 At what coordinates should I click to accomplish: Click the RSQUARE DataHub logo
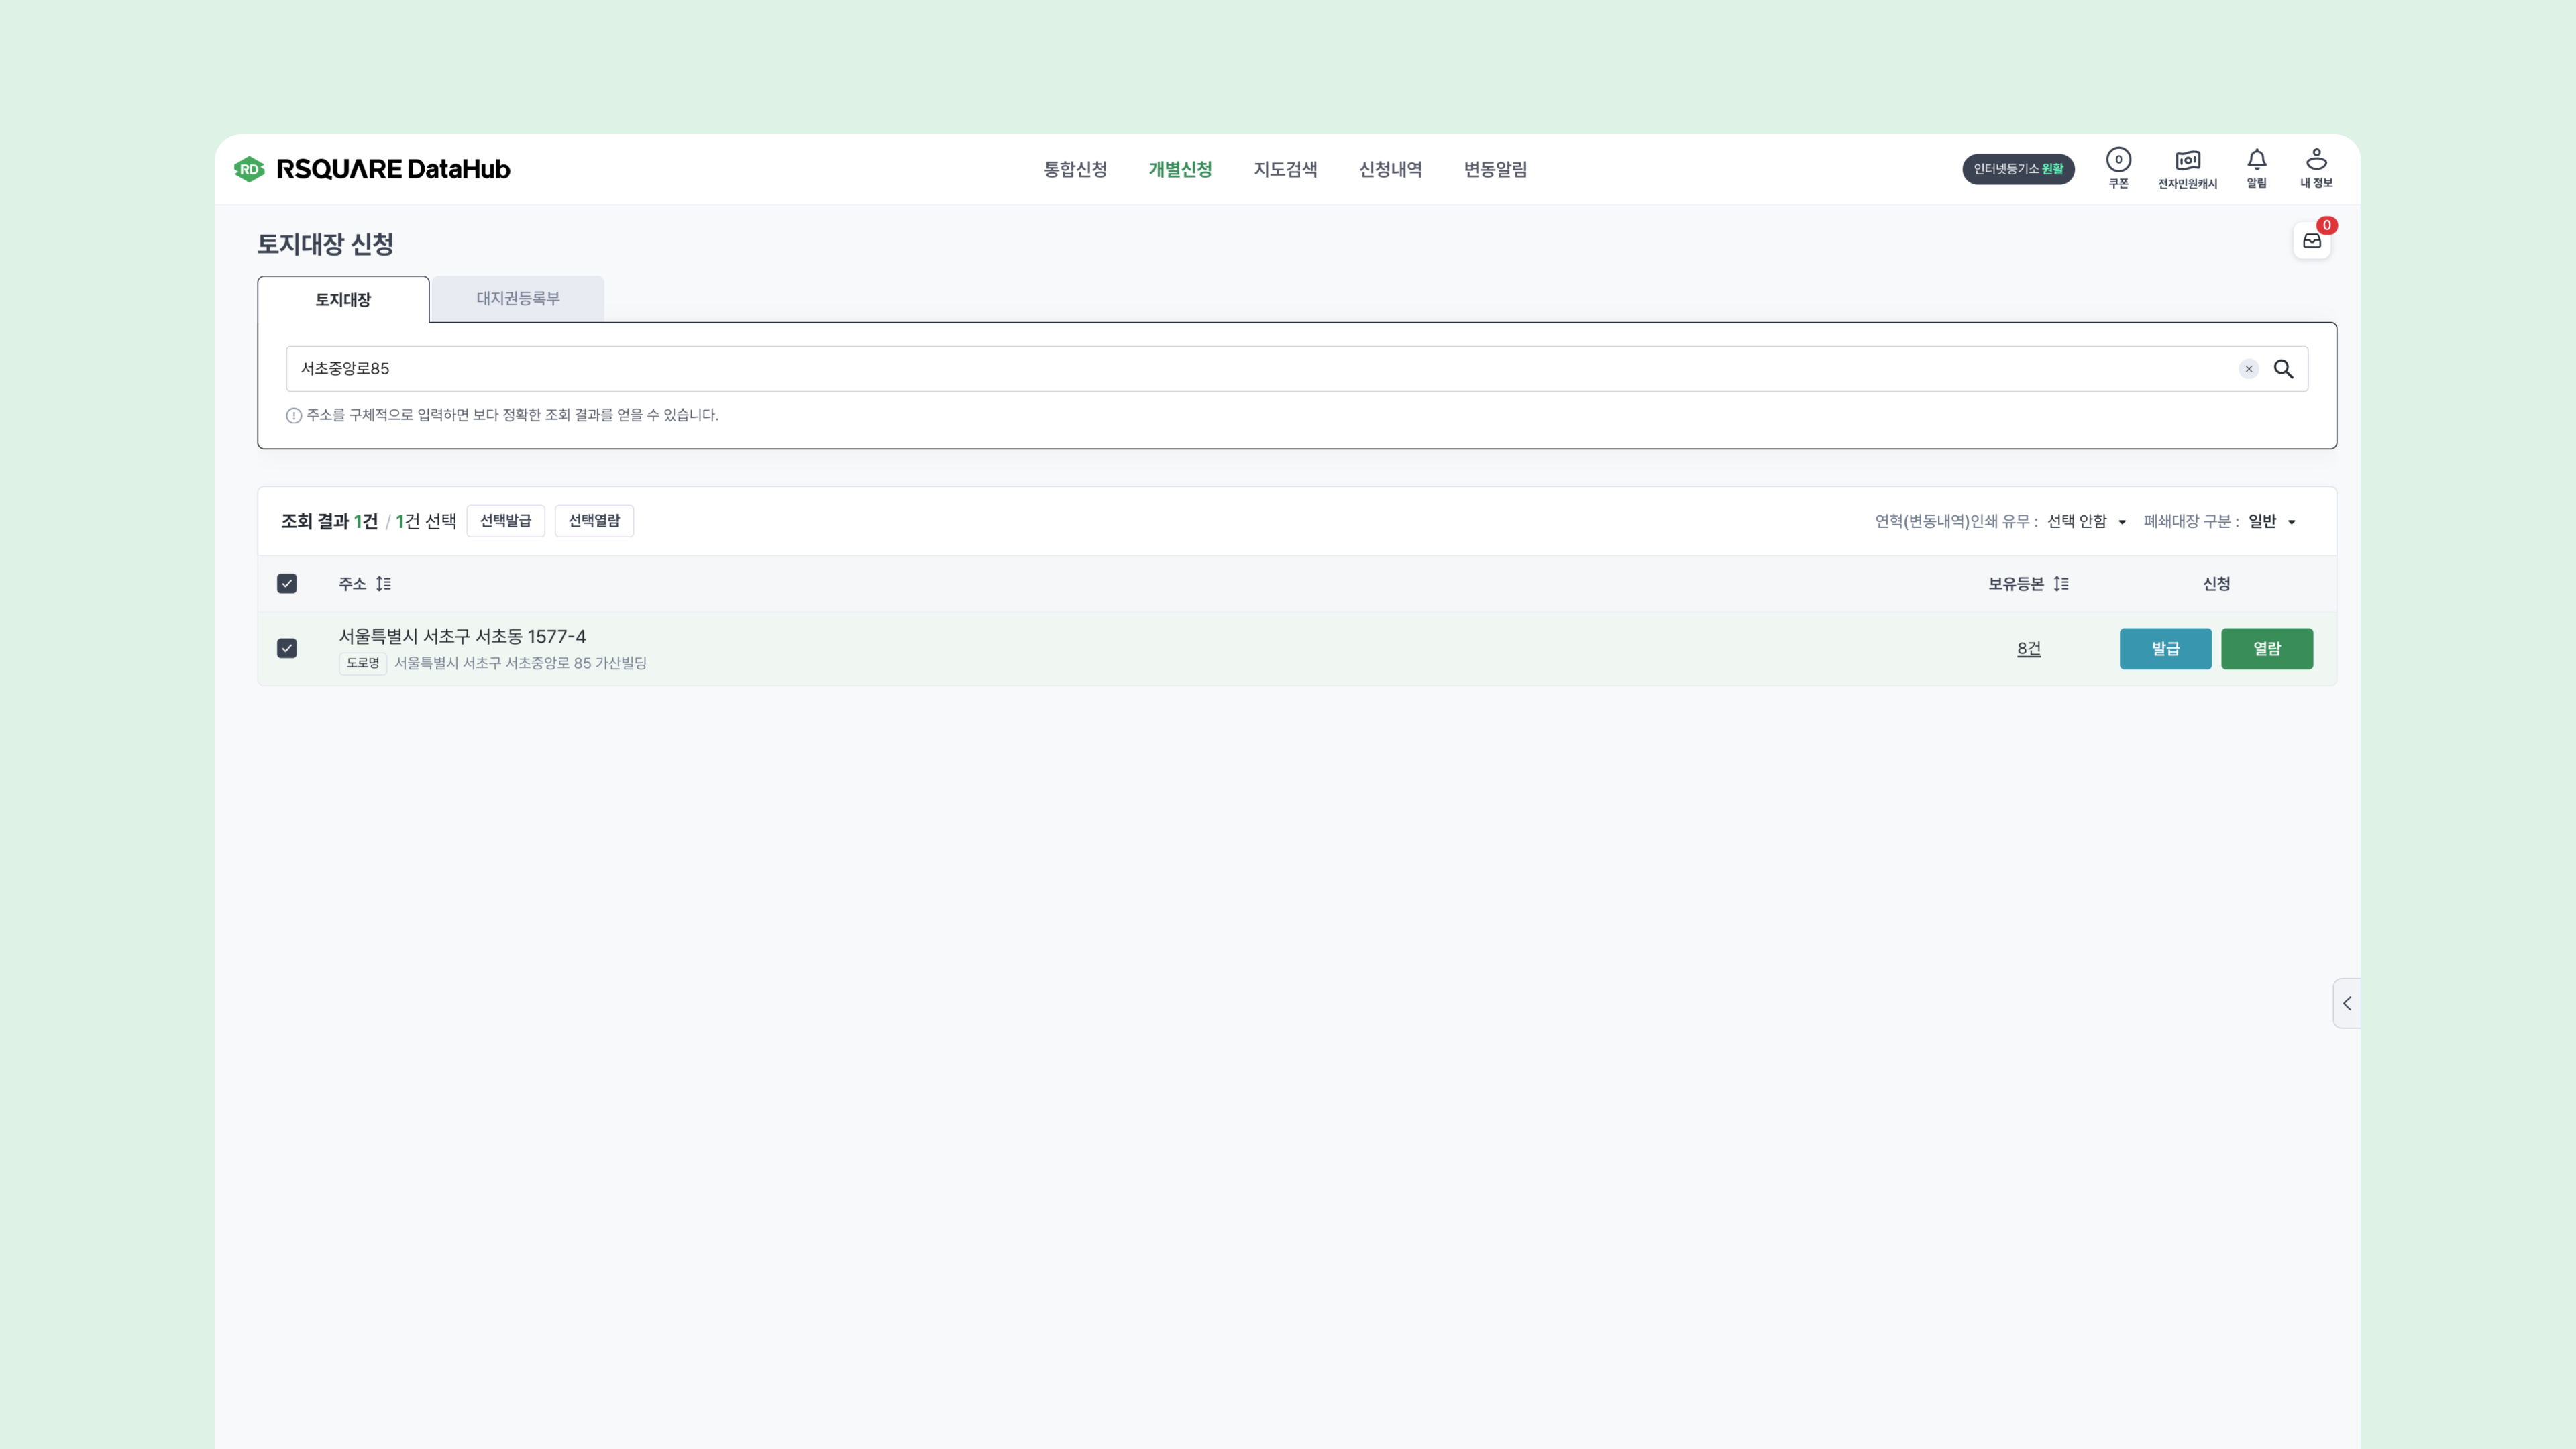click(x=372, y=169)
